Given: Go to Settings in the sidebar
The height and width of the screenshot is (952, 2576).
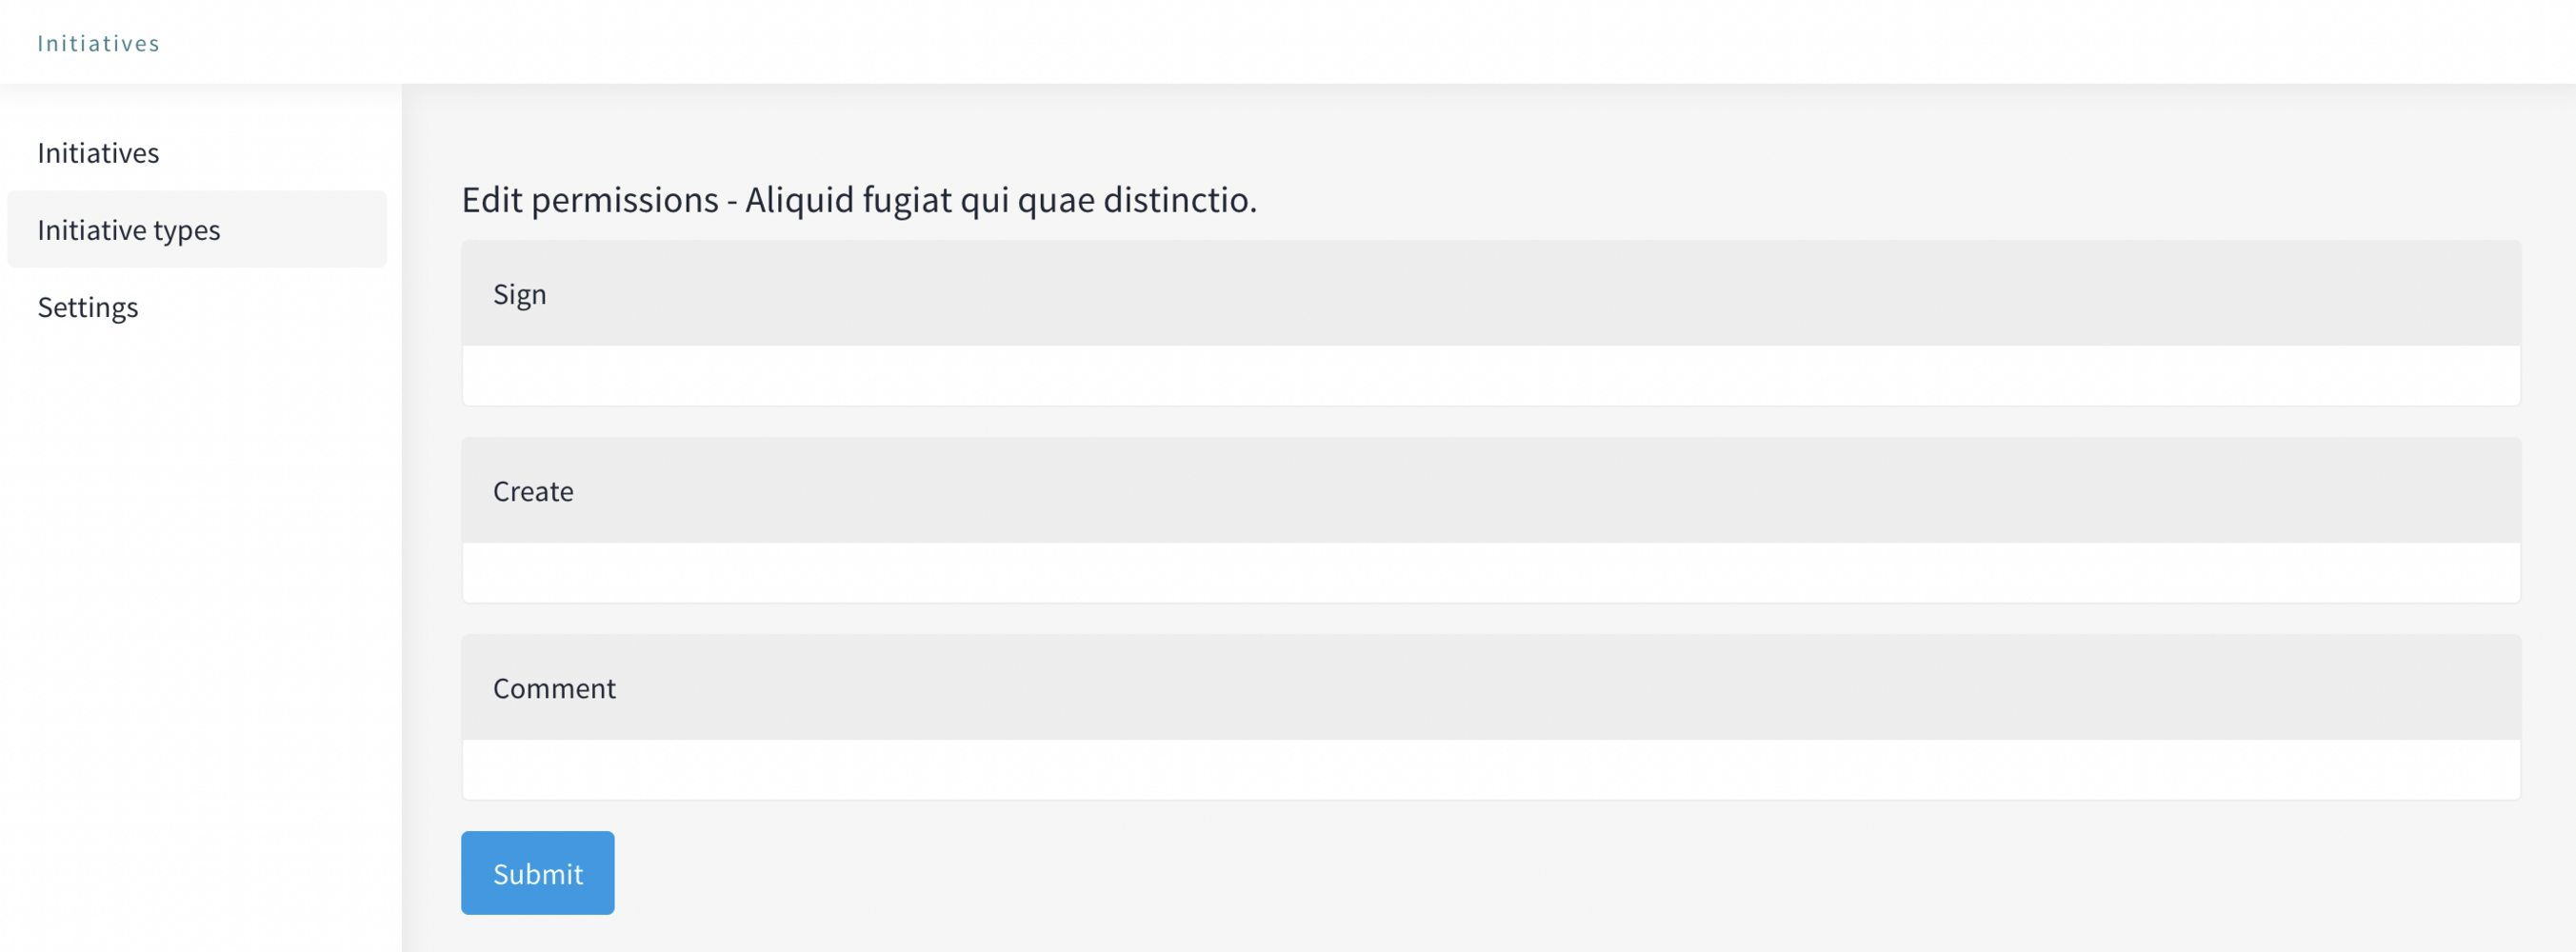Looking at the screenshot, I should (88, 307).
